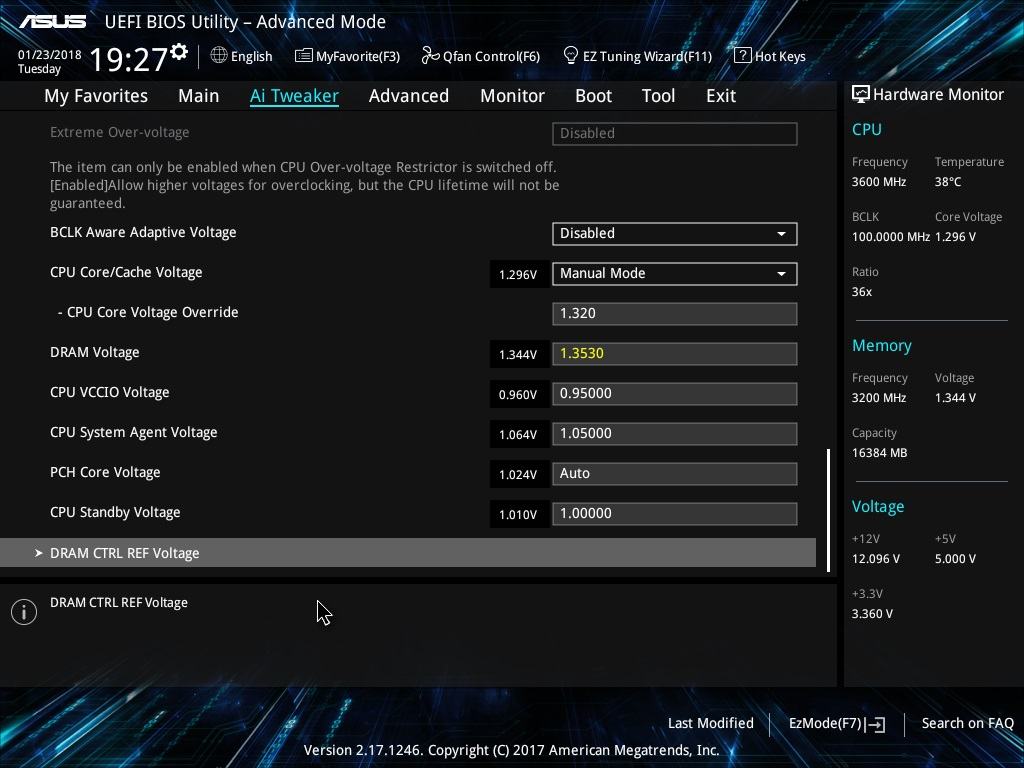Click the CPU VCCIO Voltage field
The image size is (1024, 768).
(675, 394)
